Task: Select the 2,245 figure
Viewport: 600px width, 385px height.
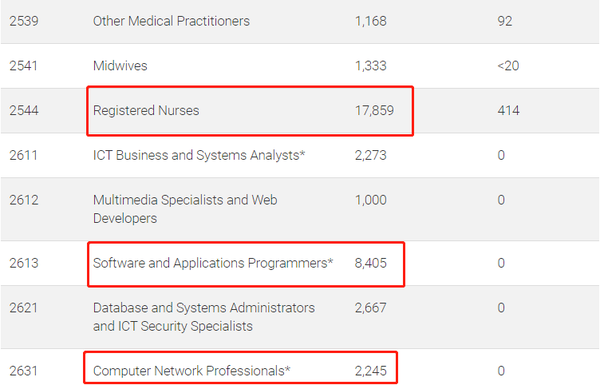Action: pos(370,371)
